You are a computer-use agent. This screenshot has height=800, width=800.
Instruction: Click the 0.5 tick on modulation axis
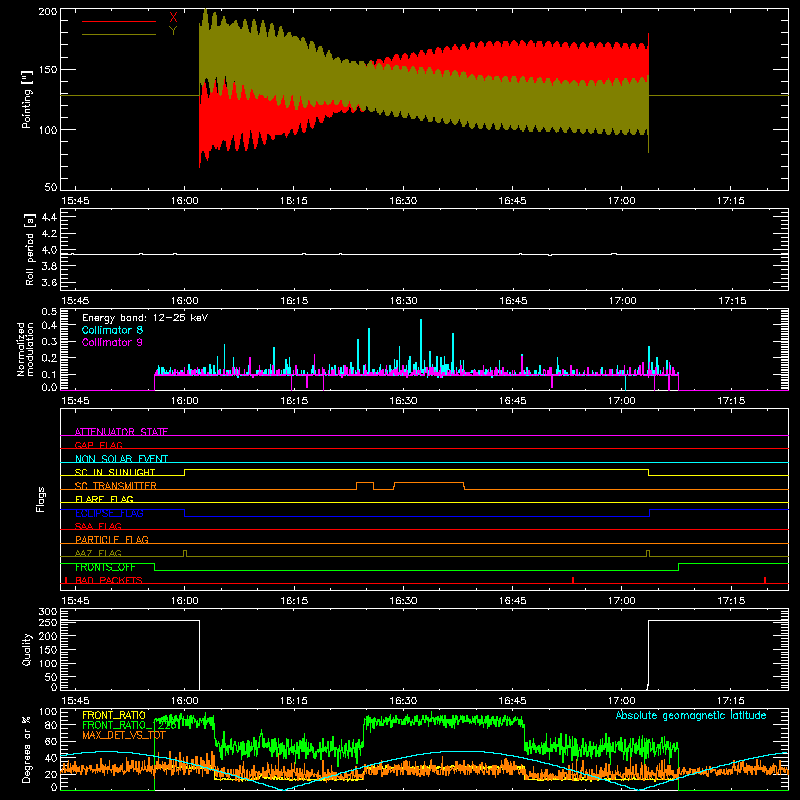pos(49,312)
